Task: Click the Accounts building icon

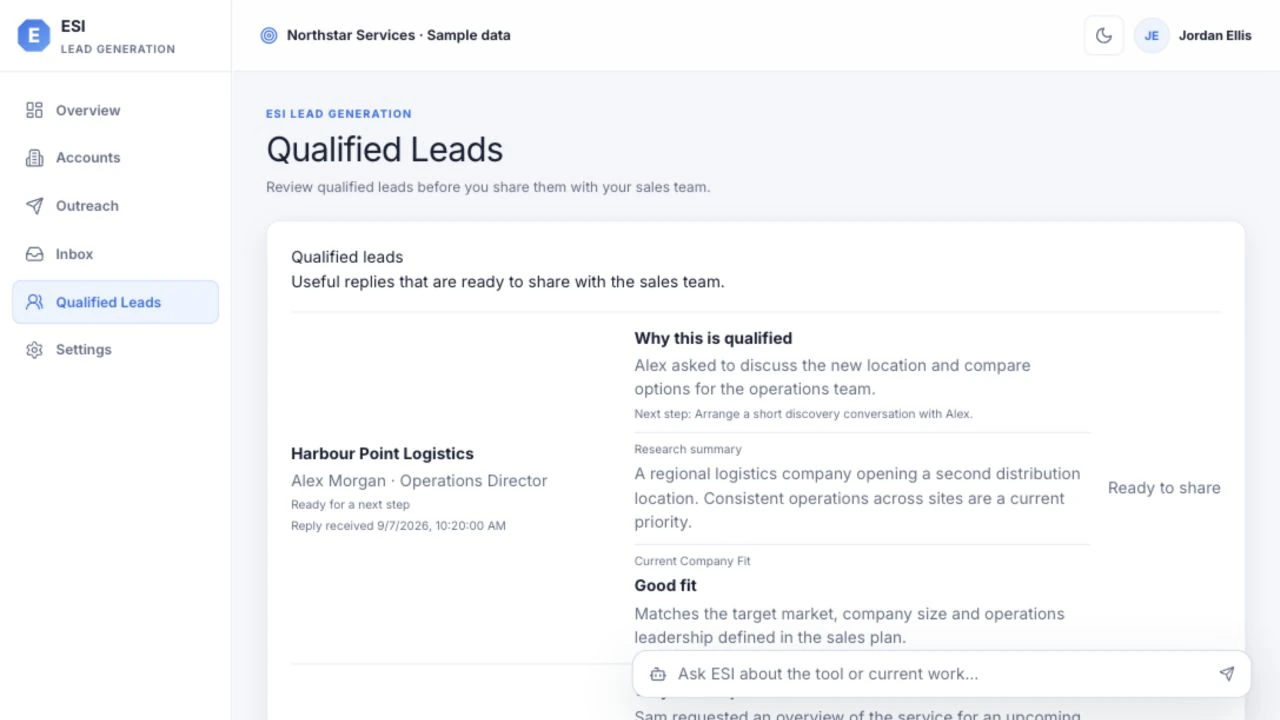Action: (34, 158)
